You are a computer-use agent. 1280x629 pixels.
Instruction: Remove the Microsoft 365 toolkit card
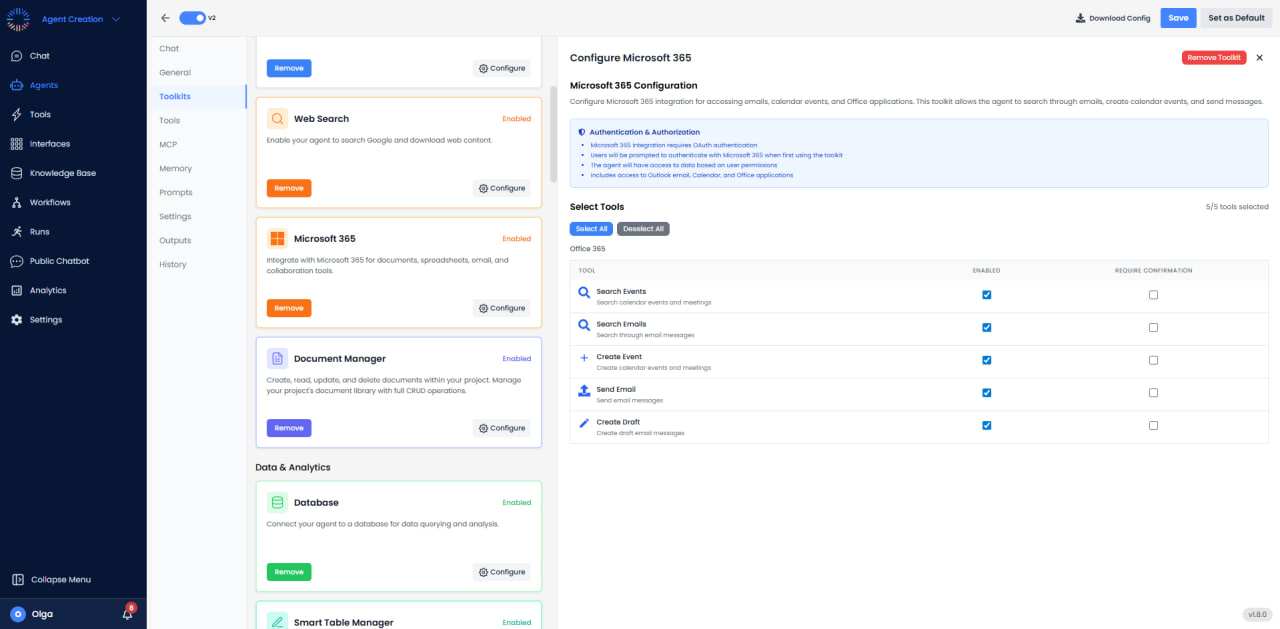pos(289,308)
